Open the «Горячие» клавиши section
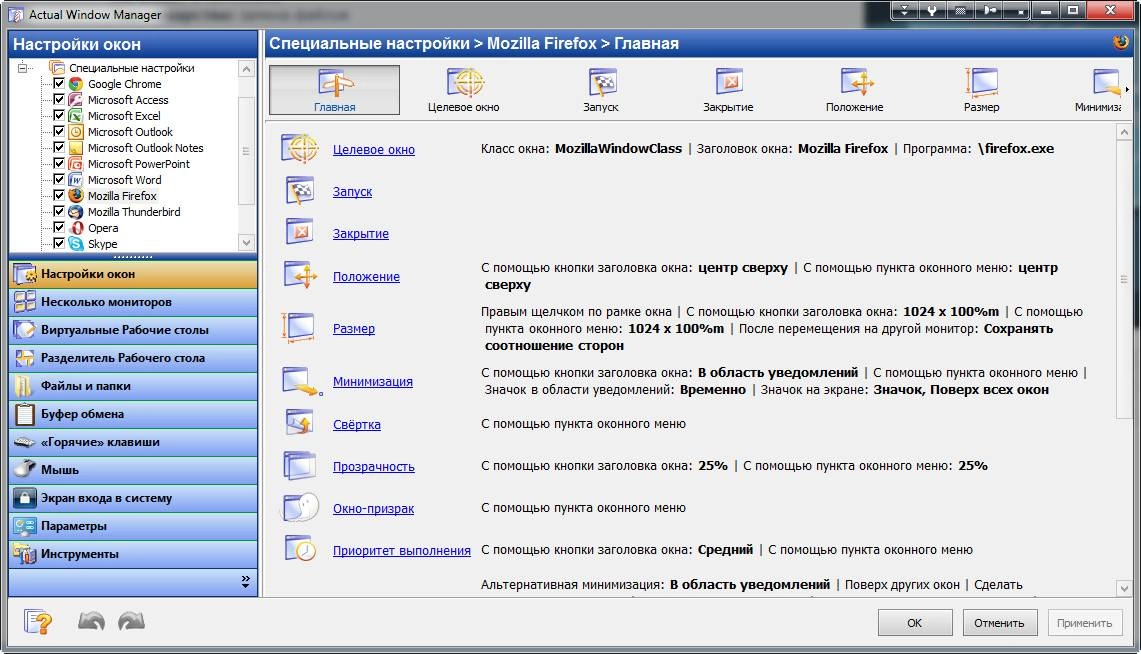This screenshot has width=1141, height=654. [133, 442]
